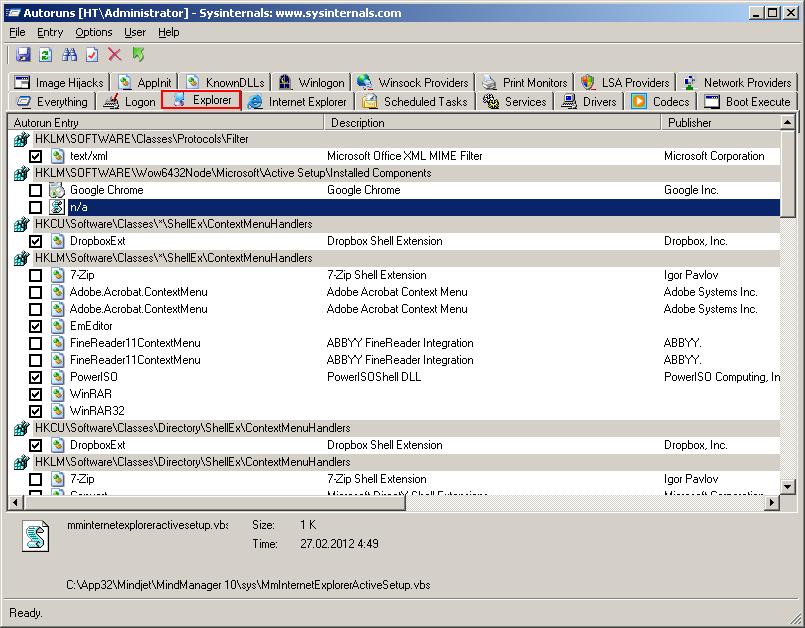Click the Save toolbar icon
Viewport: 805px width, 628px height.
tap(24, 55)
